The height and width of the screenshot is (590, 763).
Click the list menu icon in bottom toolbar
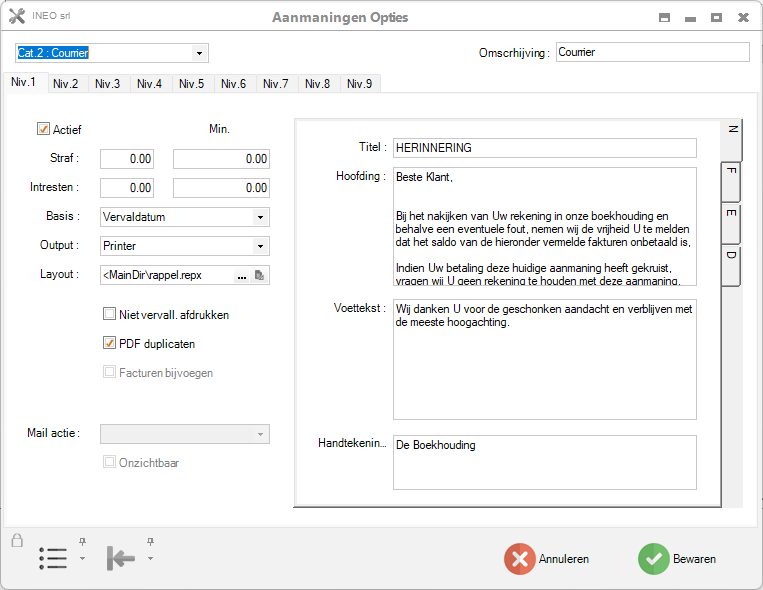pos(53,558)
